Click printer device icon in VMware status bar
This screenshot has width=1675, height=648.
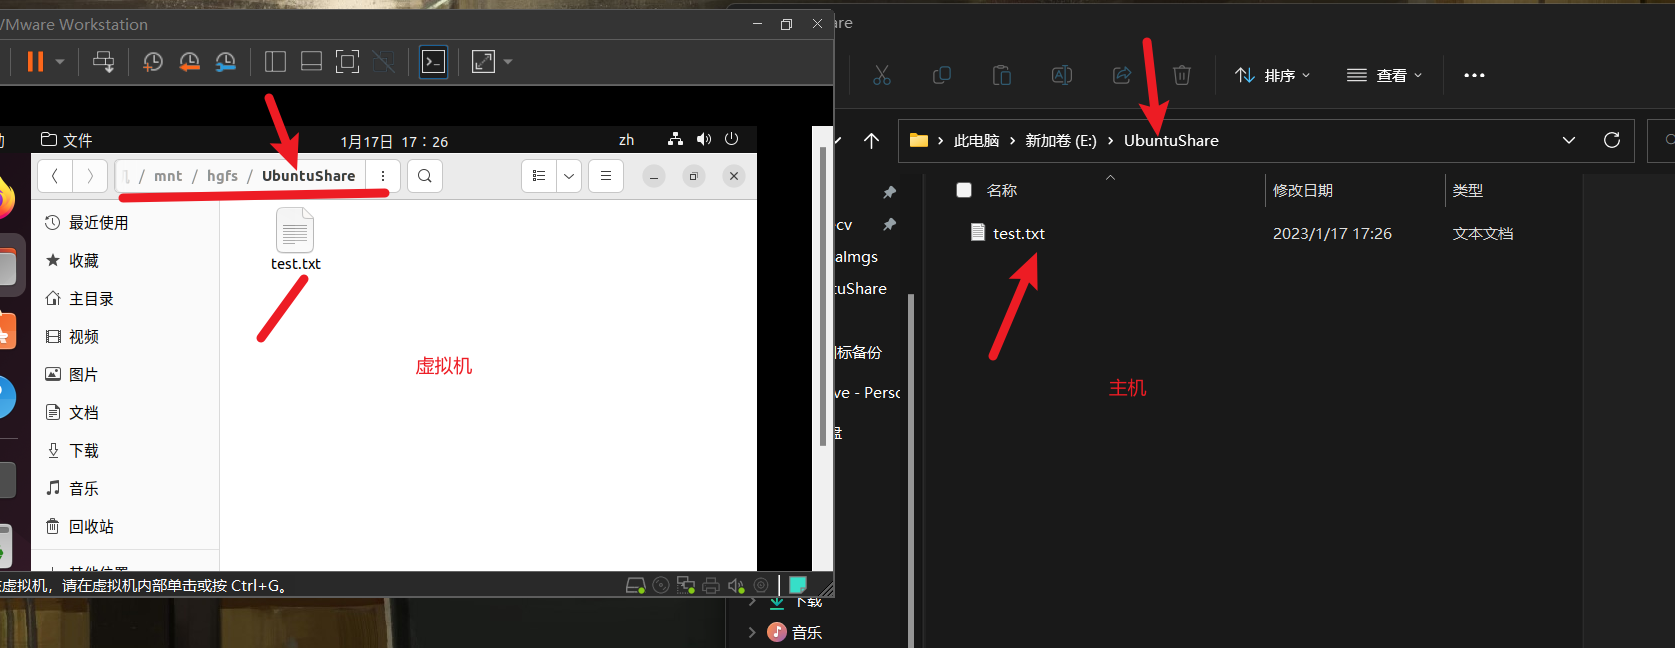pos(711,586)
